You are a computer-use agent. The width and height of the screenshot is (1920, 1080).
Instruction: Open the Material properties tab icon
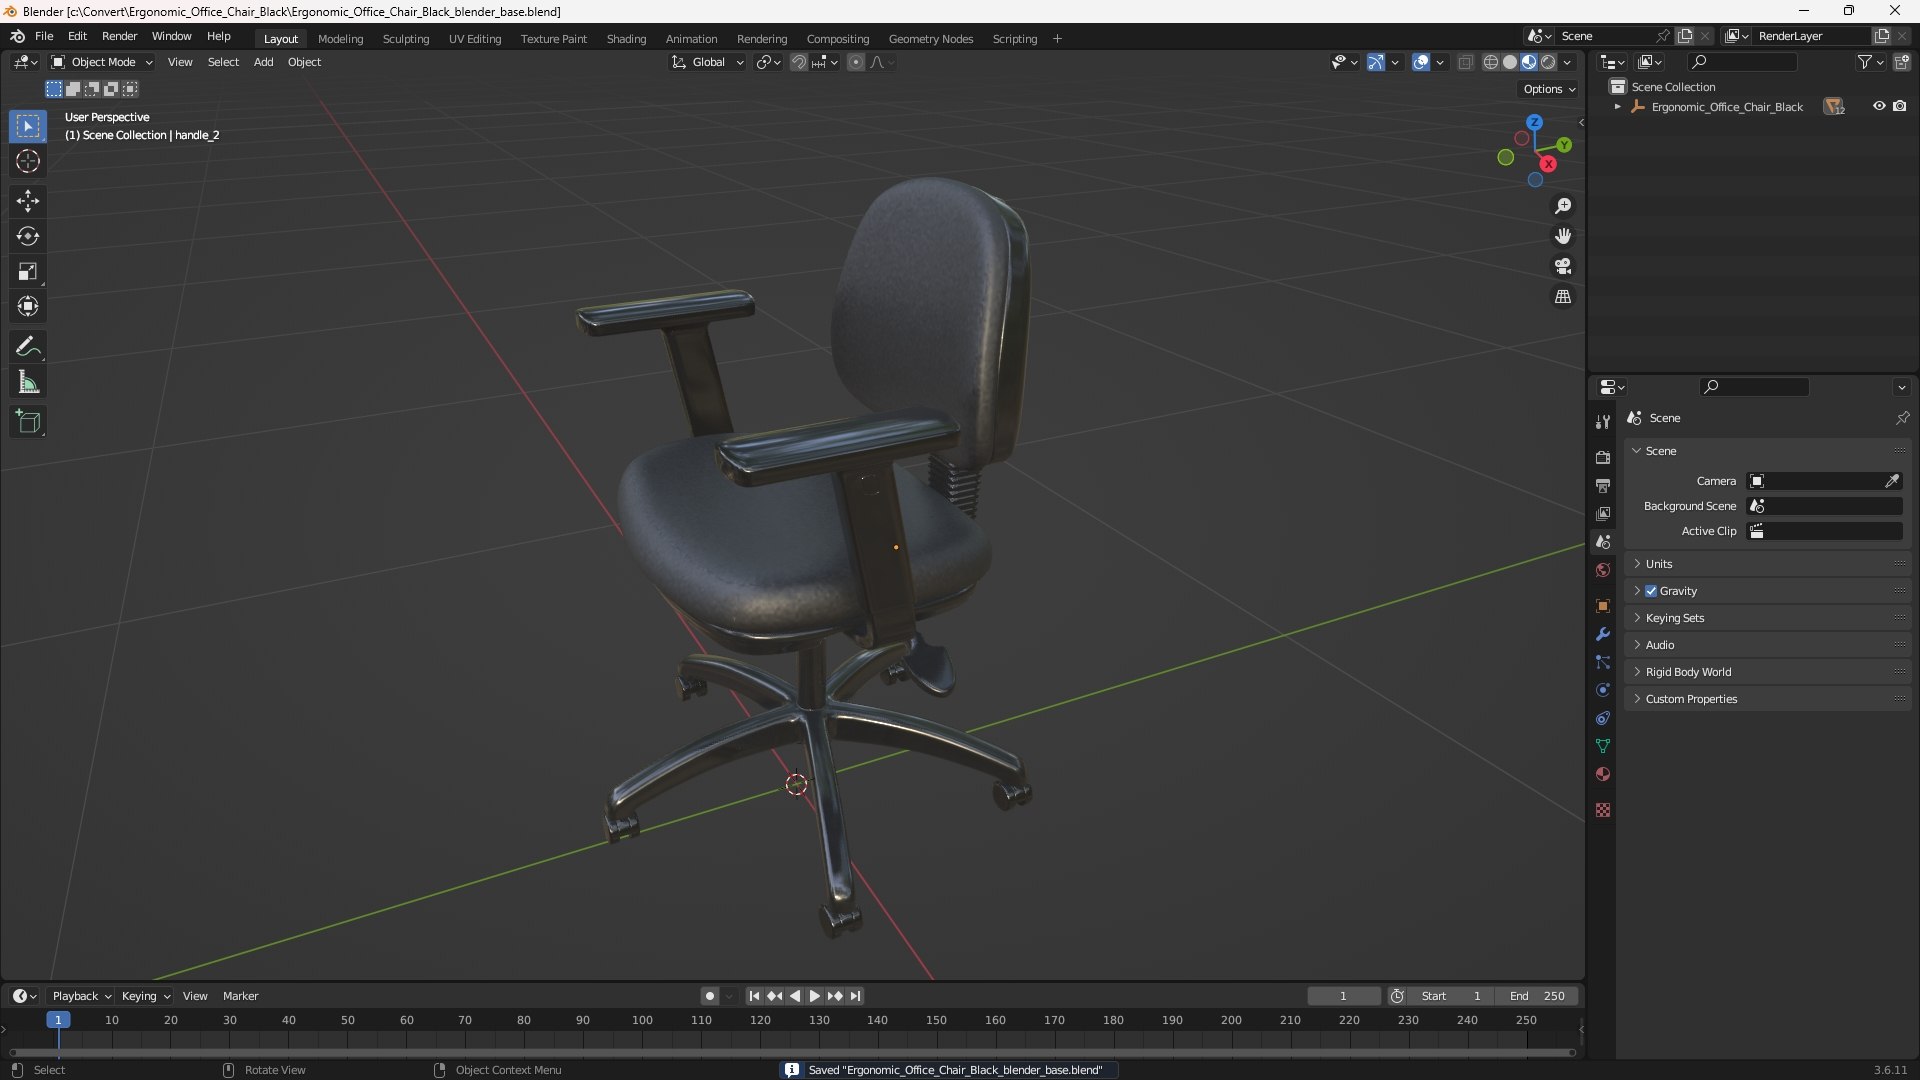(x=1603, y=774)
